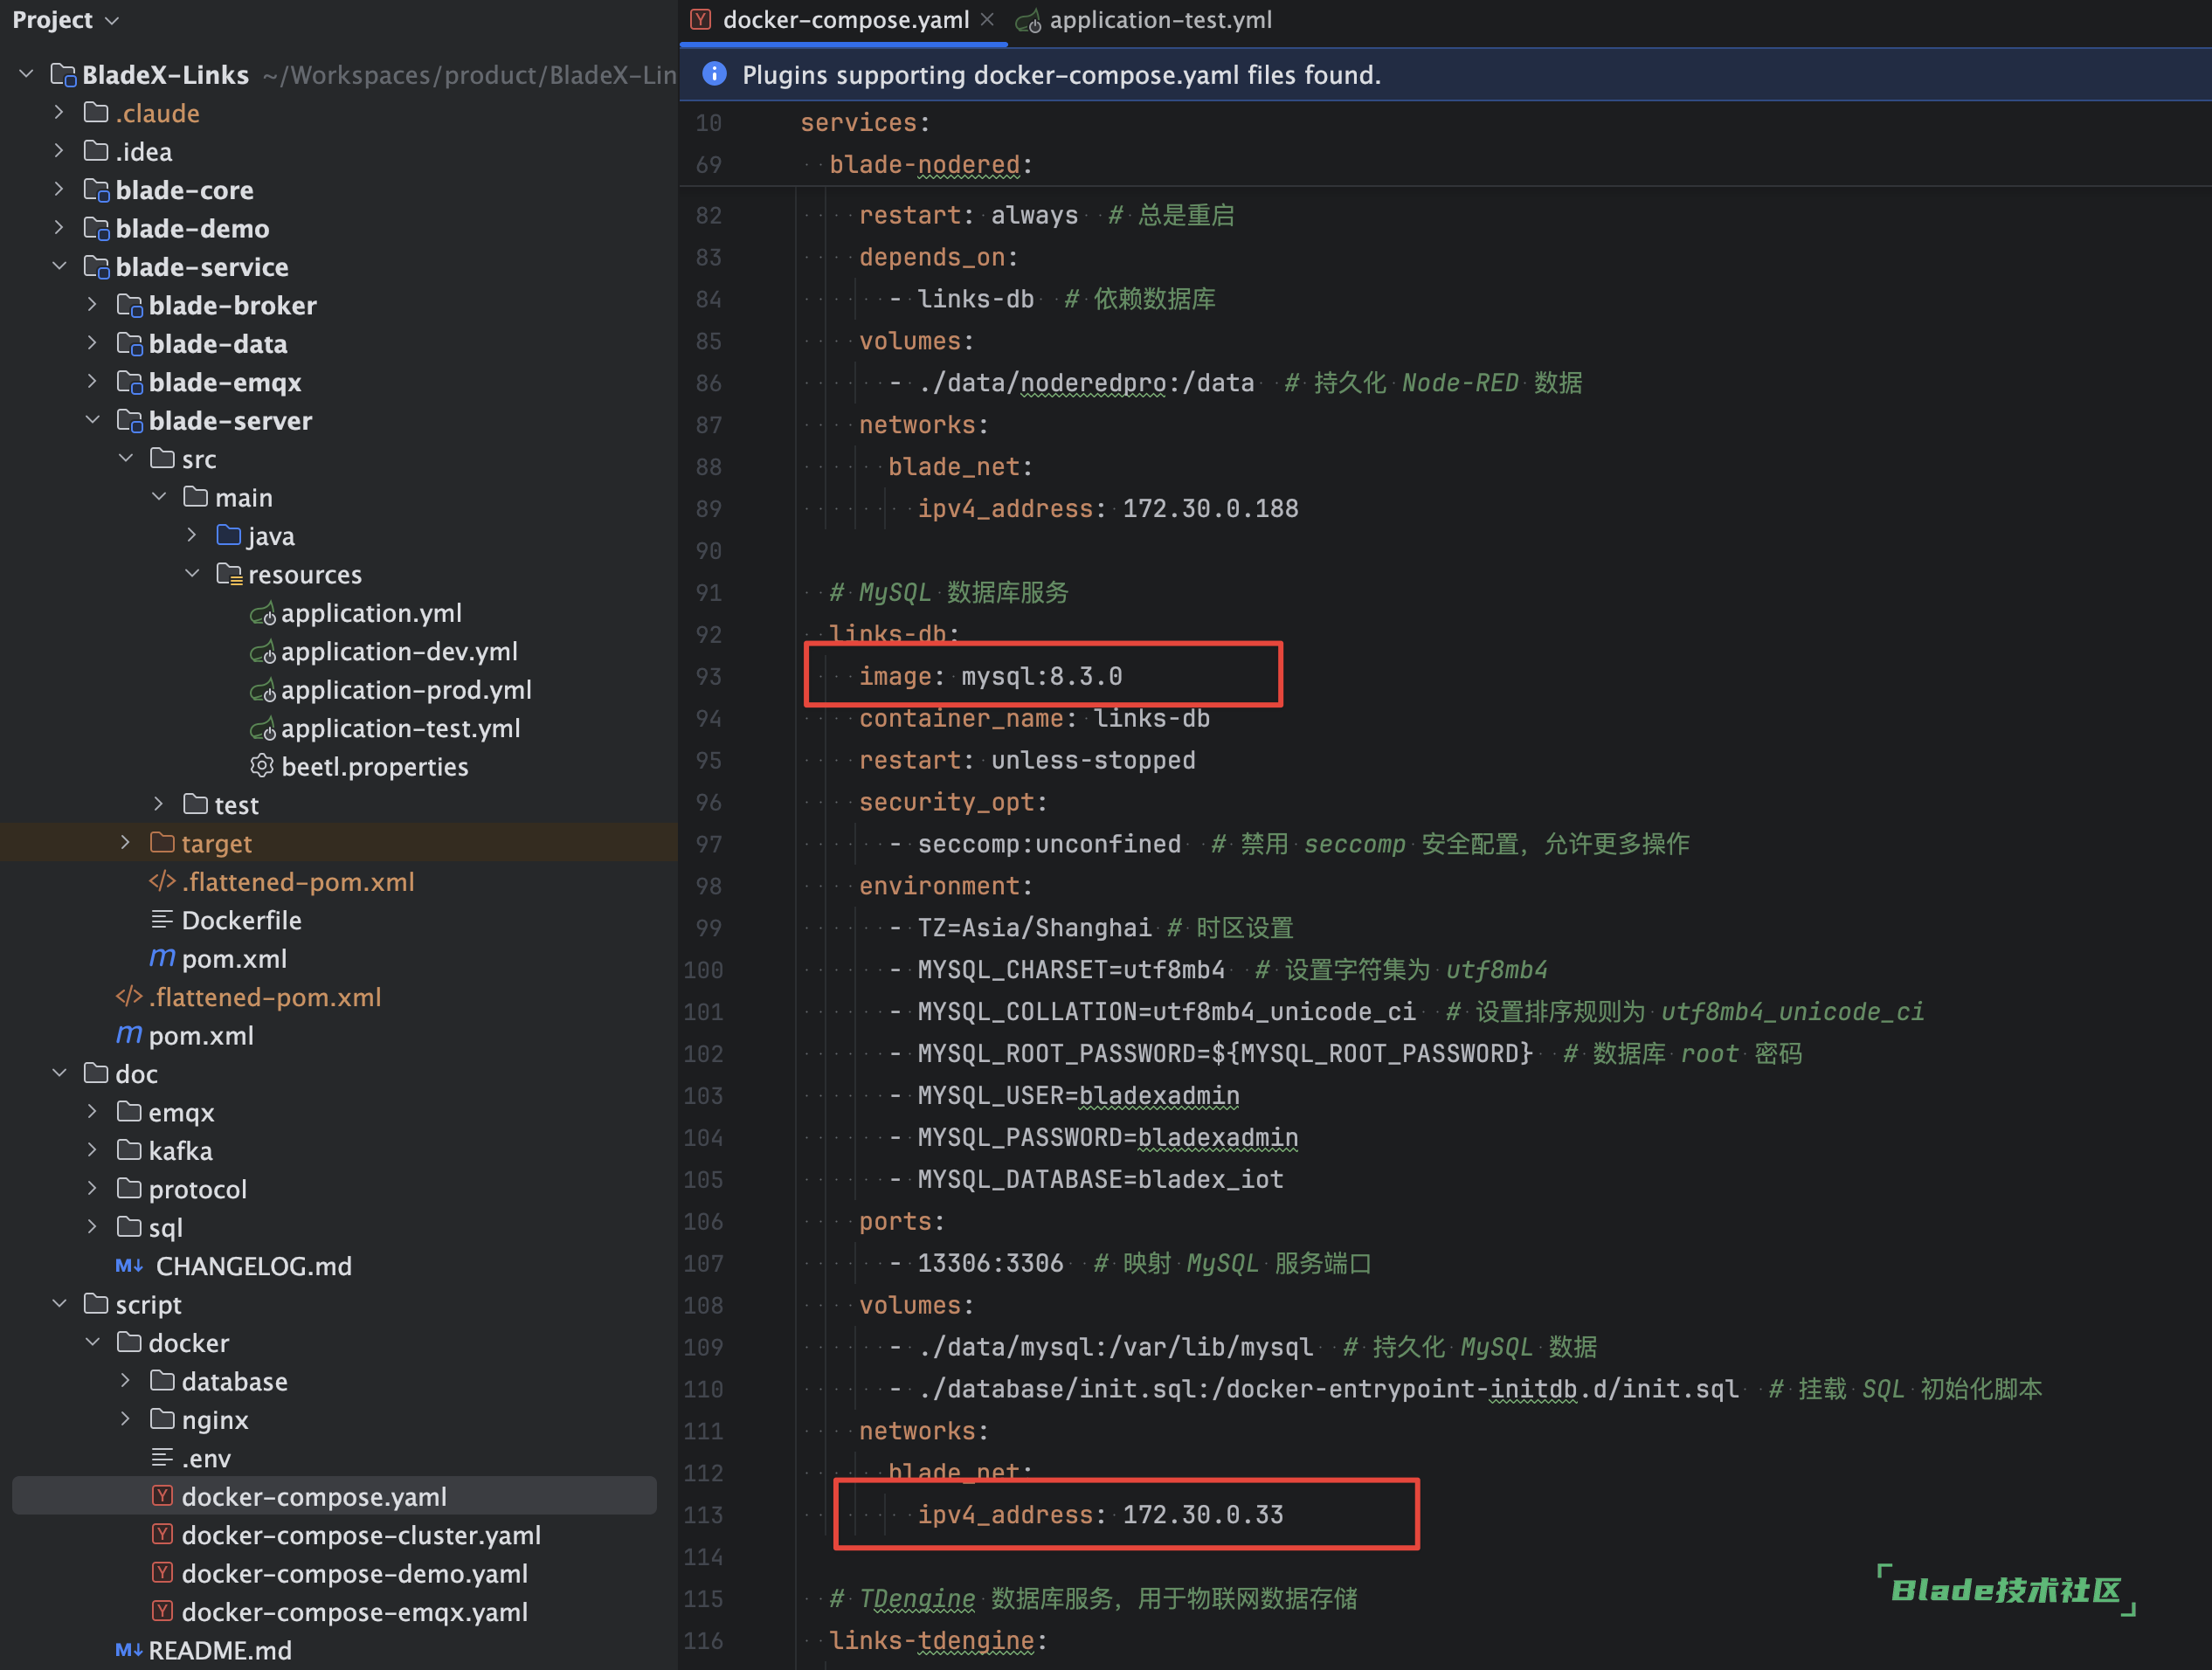The height and width of the screenshot is (1670, 2212).
Task: Click the info icon in plugins notification
Action: [x=714, y=74]
